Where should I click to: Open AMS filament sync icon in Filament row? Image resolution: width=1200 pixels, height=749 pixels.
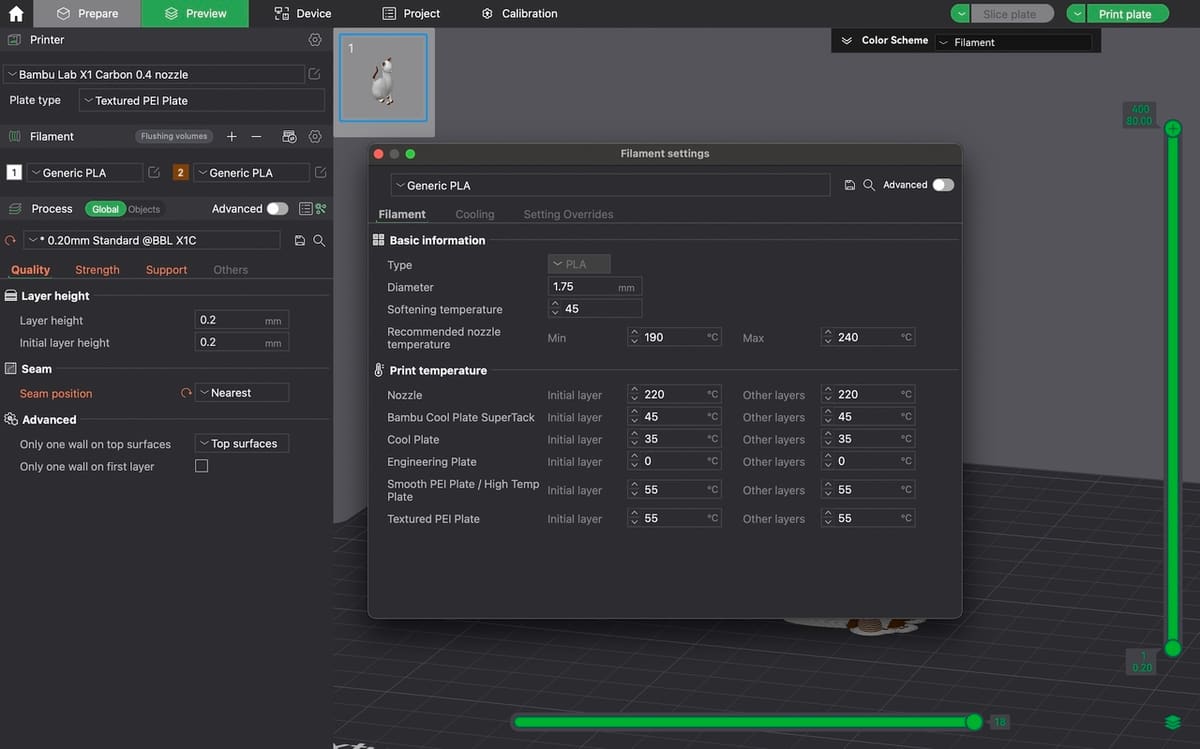point(289,136)
